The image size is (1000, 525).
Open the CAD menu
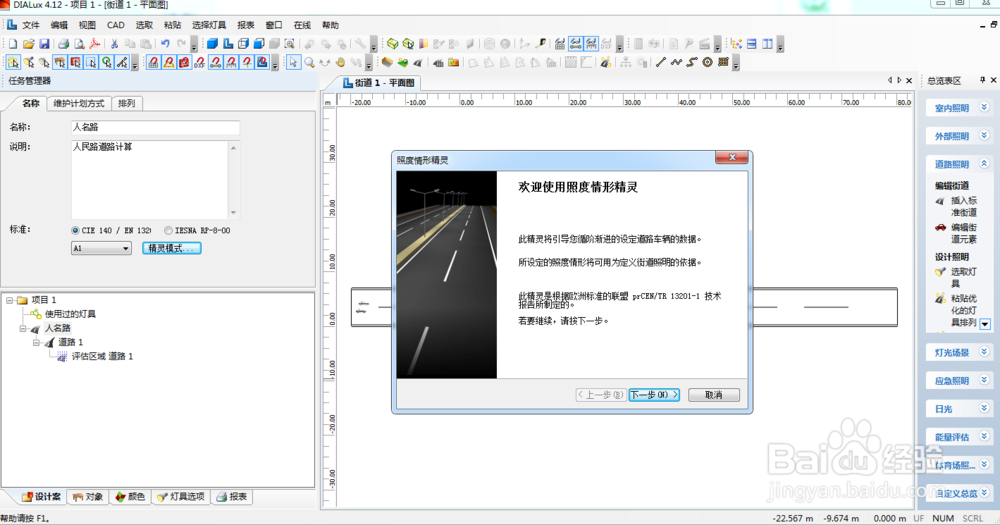[115, 25]
